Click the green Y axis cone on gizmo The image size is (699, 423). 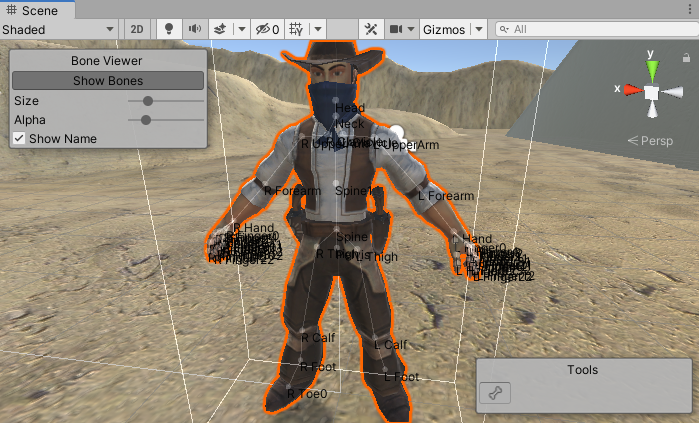point(652,70)
